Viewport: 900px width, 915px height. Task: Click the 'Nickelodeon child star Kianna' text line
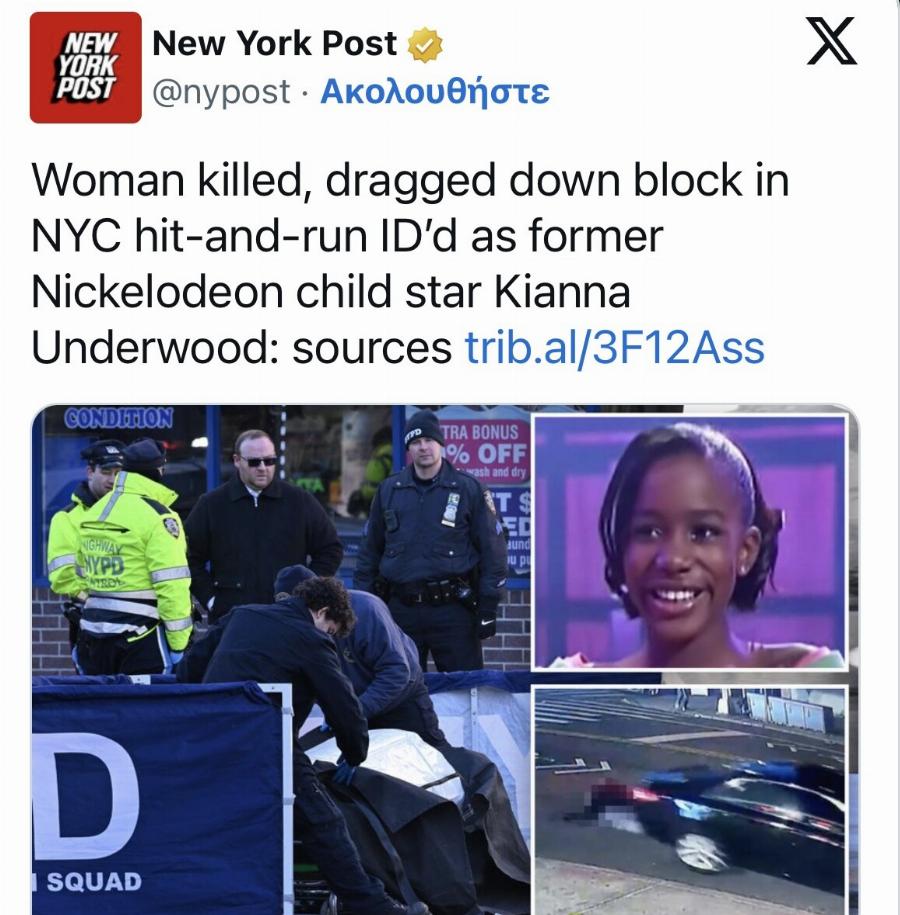click(331, 292)
